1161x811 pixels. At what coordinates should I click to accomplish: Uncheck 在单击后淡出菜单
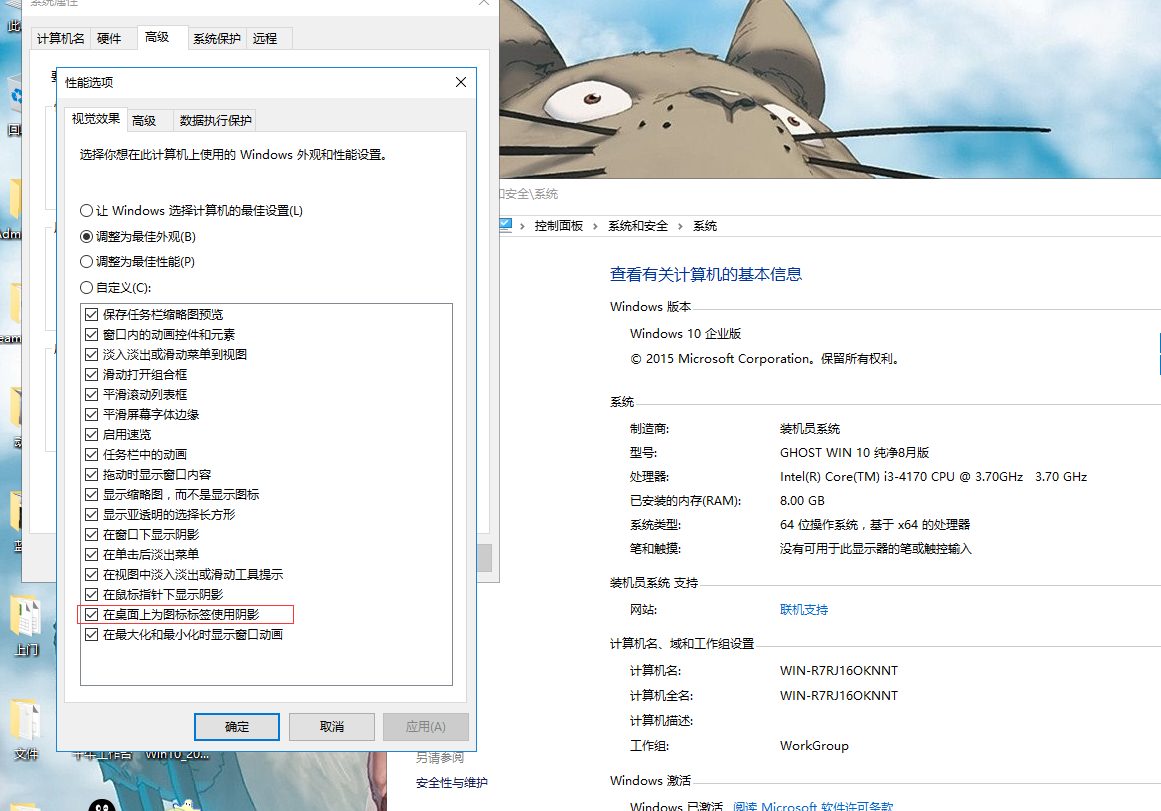point(92,555)
